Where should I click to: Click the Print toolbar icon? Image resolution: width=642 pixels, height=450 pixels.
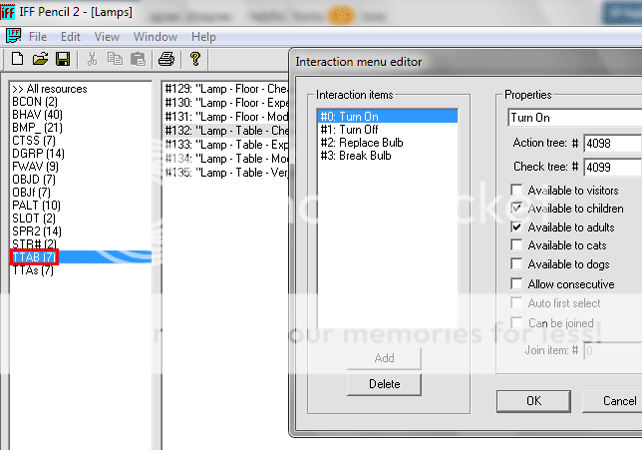coord(166,60)
